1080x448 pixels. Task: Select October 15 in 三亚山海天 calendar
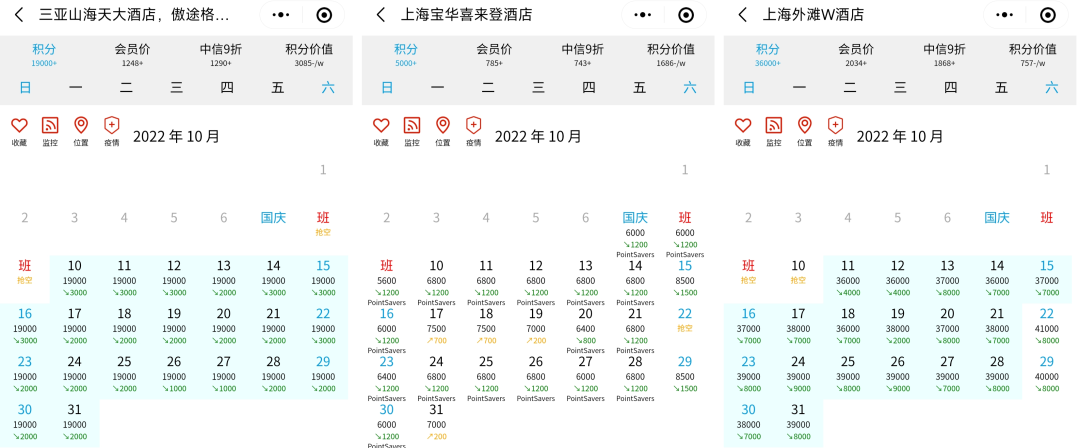pos(323,279)
